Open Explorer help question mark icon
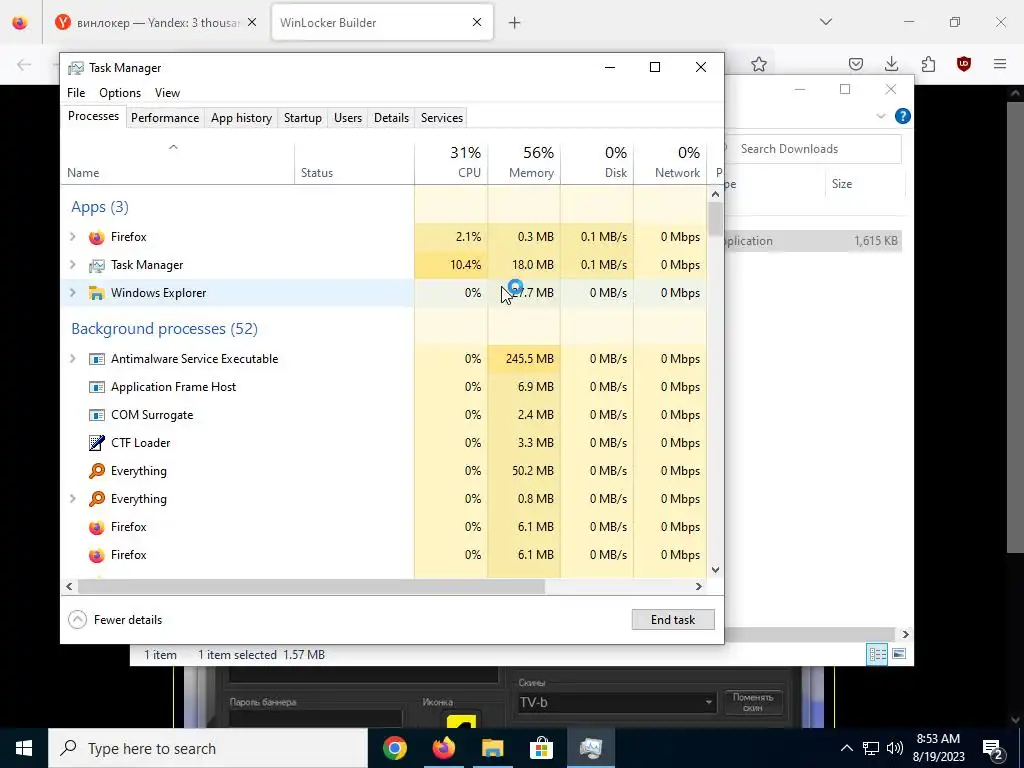The image size is (1024, 768). (903, 116)
